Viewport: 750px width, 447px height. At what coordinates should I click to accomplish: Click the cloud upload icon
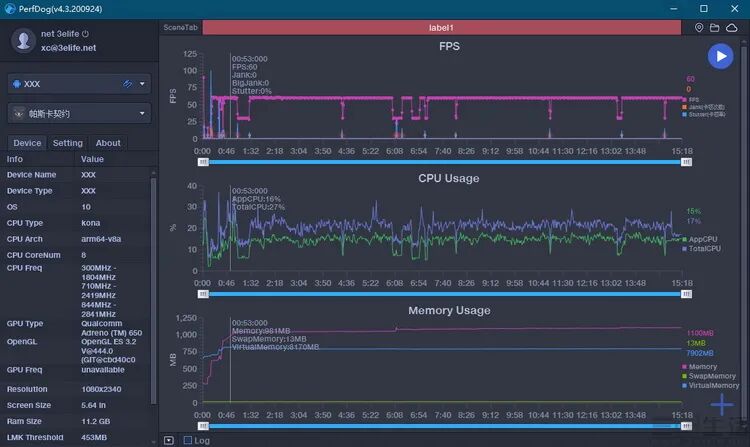click(x=732, y=28)
